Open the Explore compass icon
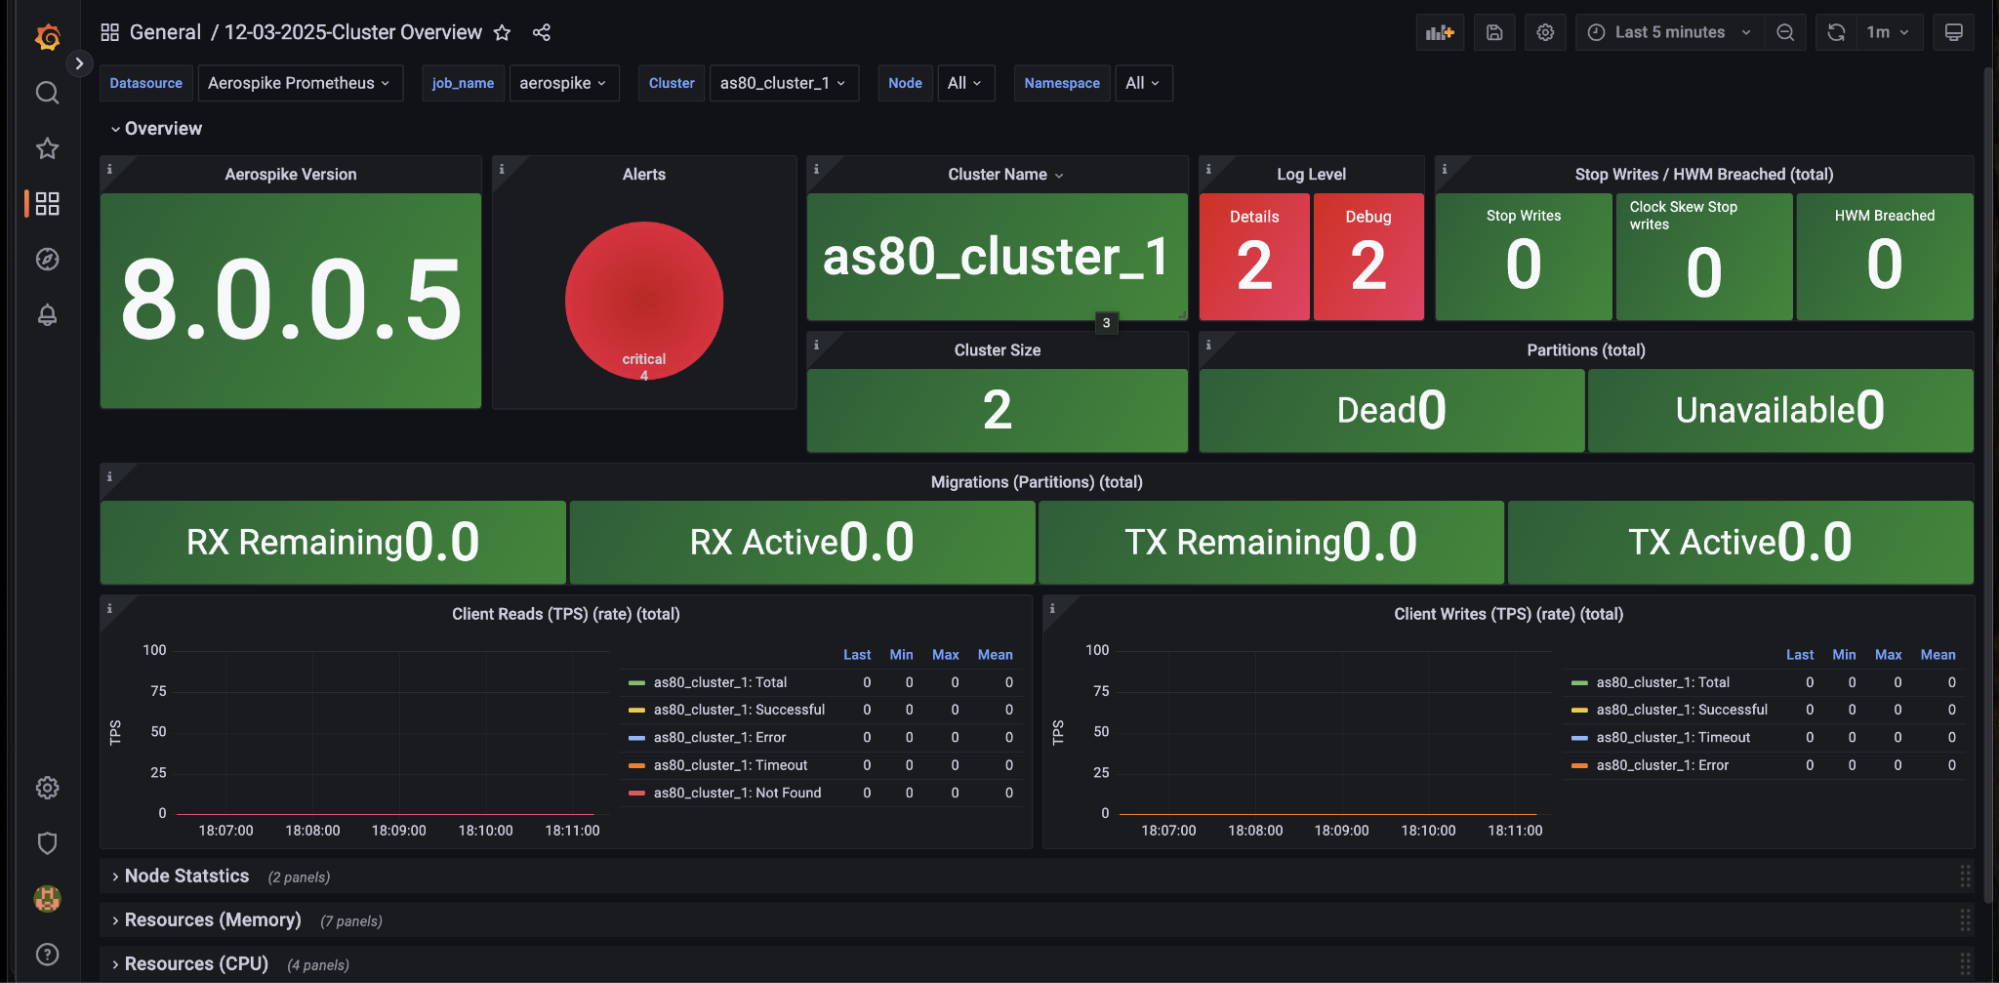Viewport: 1999px width, 983px height. [x=47, y=259]
